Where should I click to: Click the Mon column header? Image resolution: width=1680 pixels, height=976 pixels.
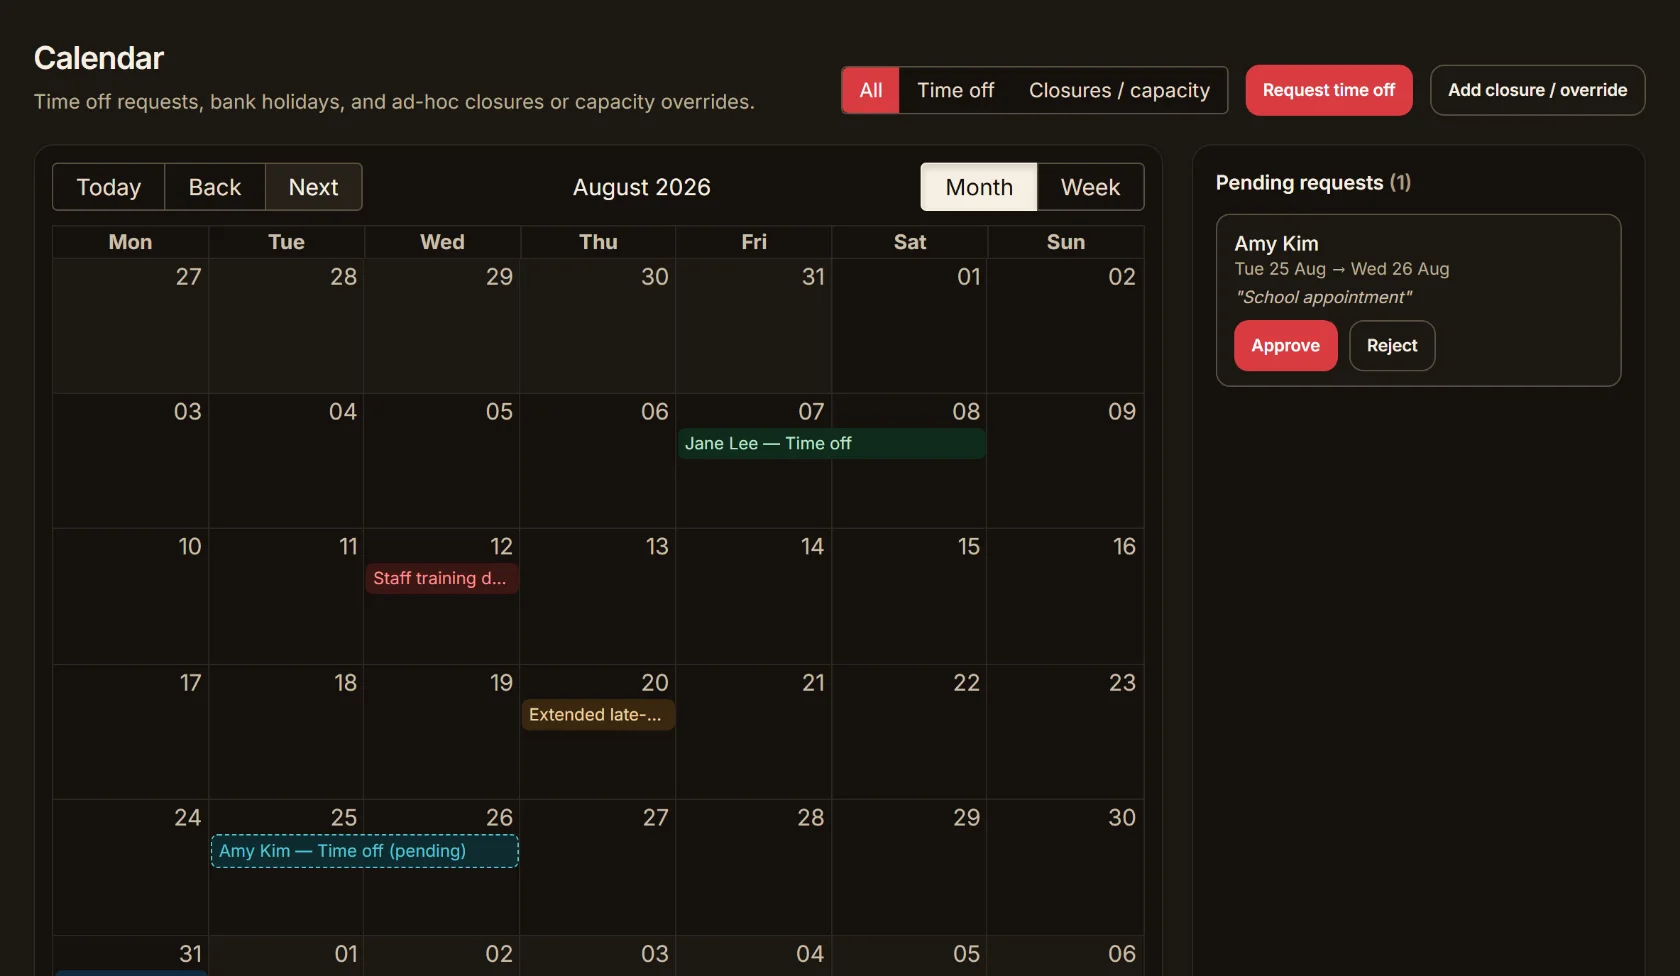pyautogui.click(x=130, y=242)
